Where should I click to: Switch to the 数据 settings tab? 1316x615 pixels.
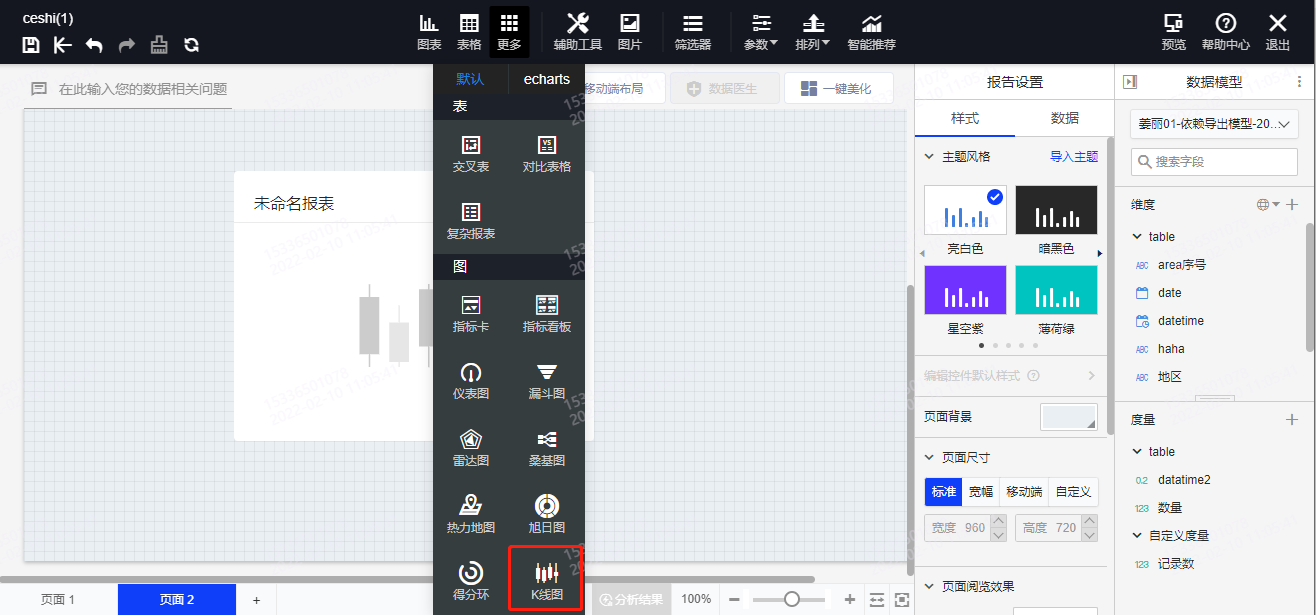pos(1064,118)
